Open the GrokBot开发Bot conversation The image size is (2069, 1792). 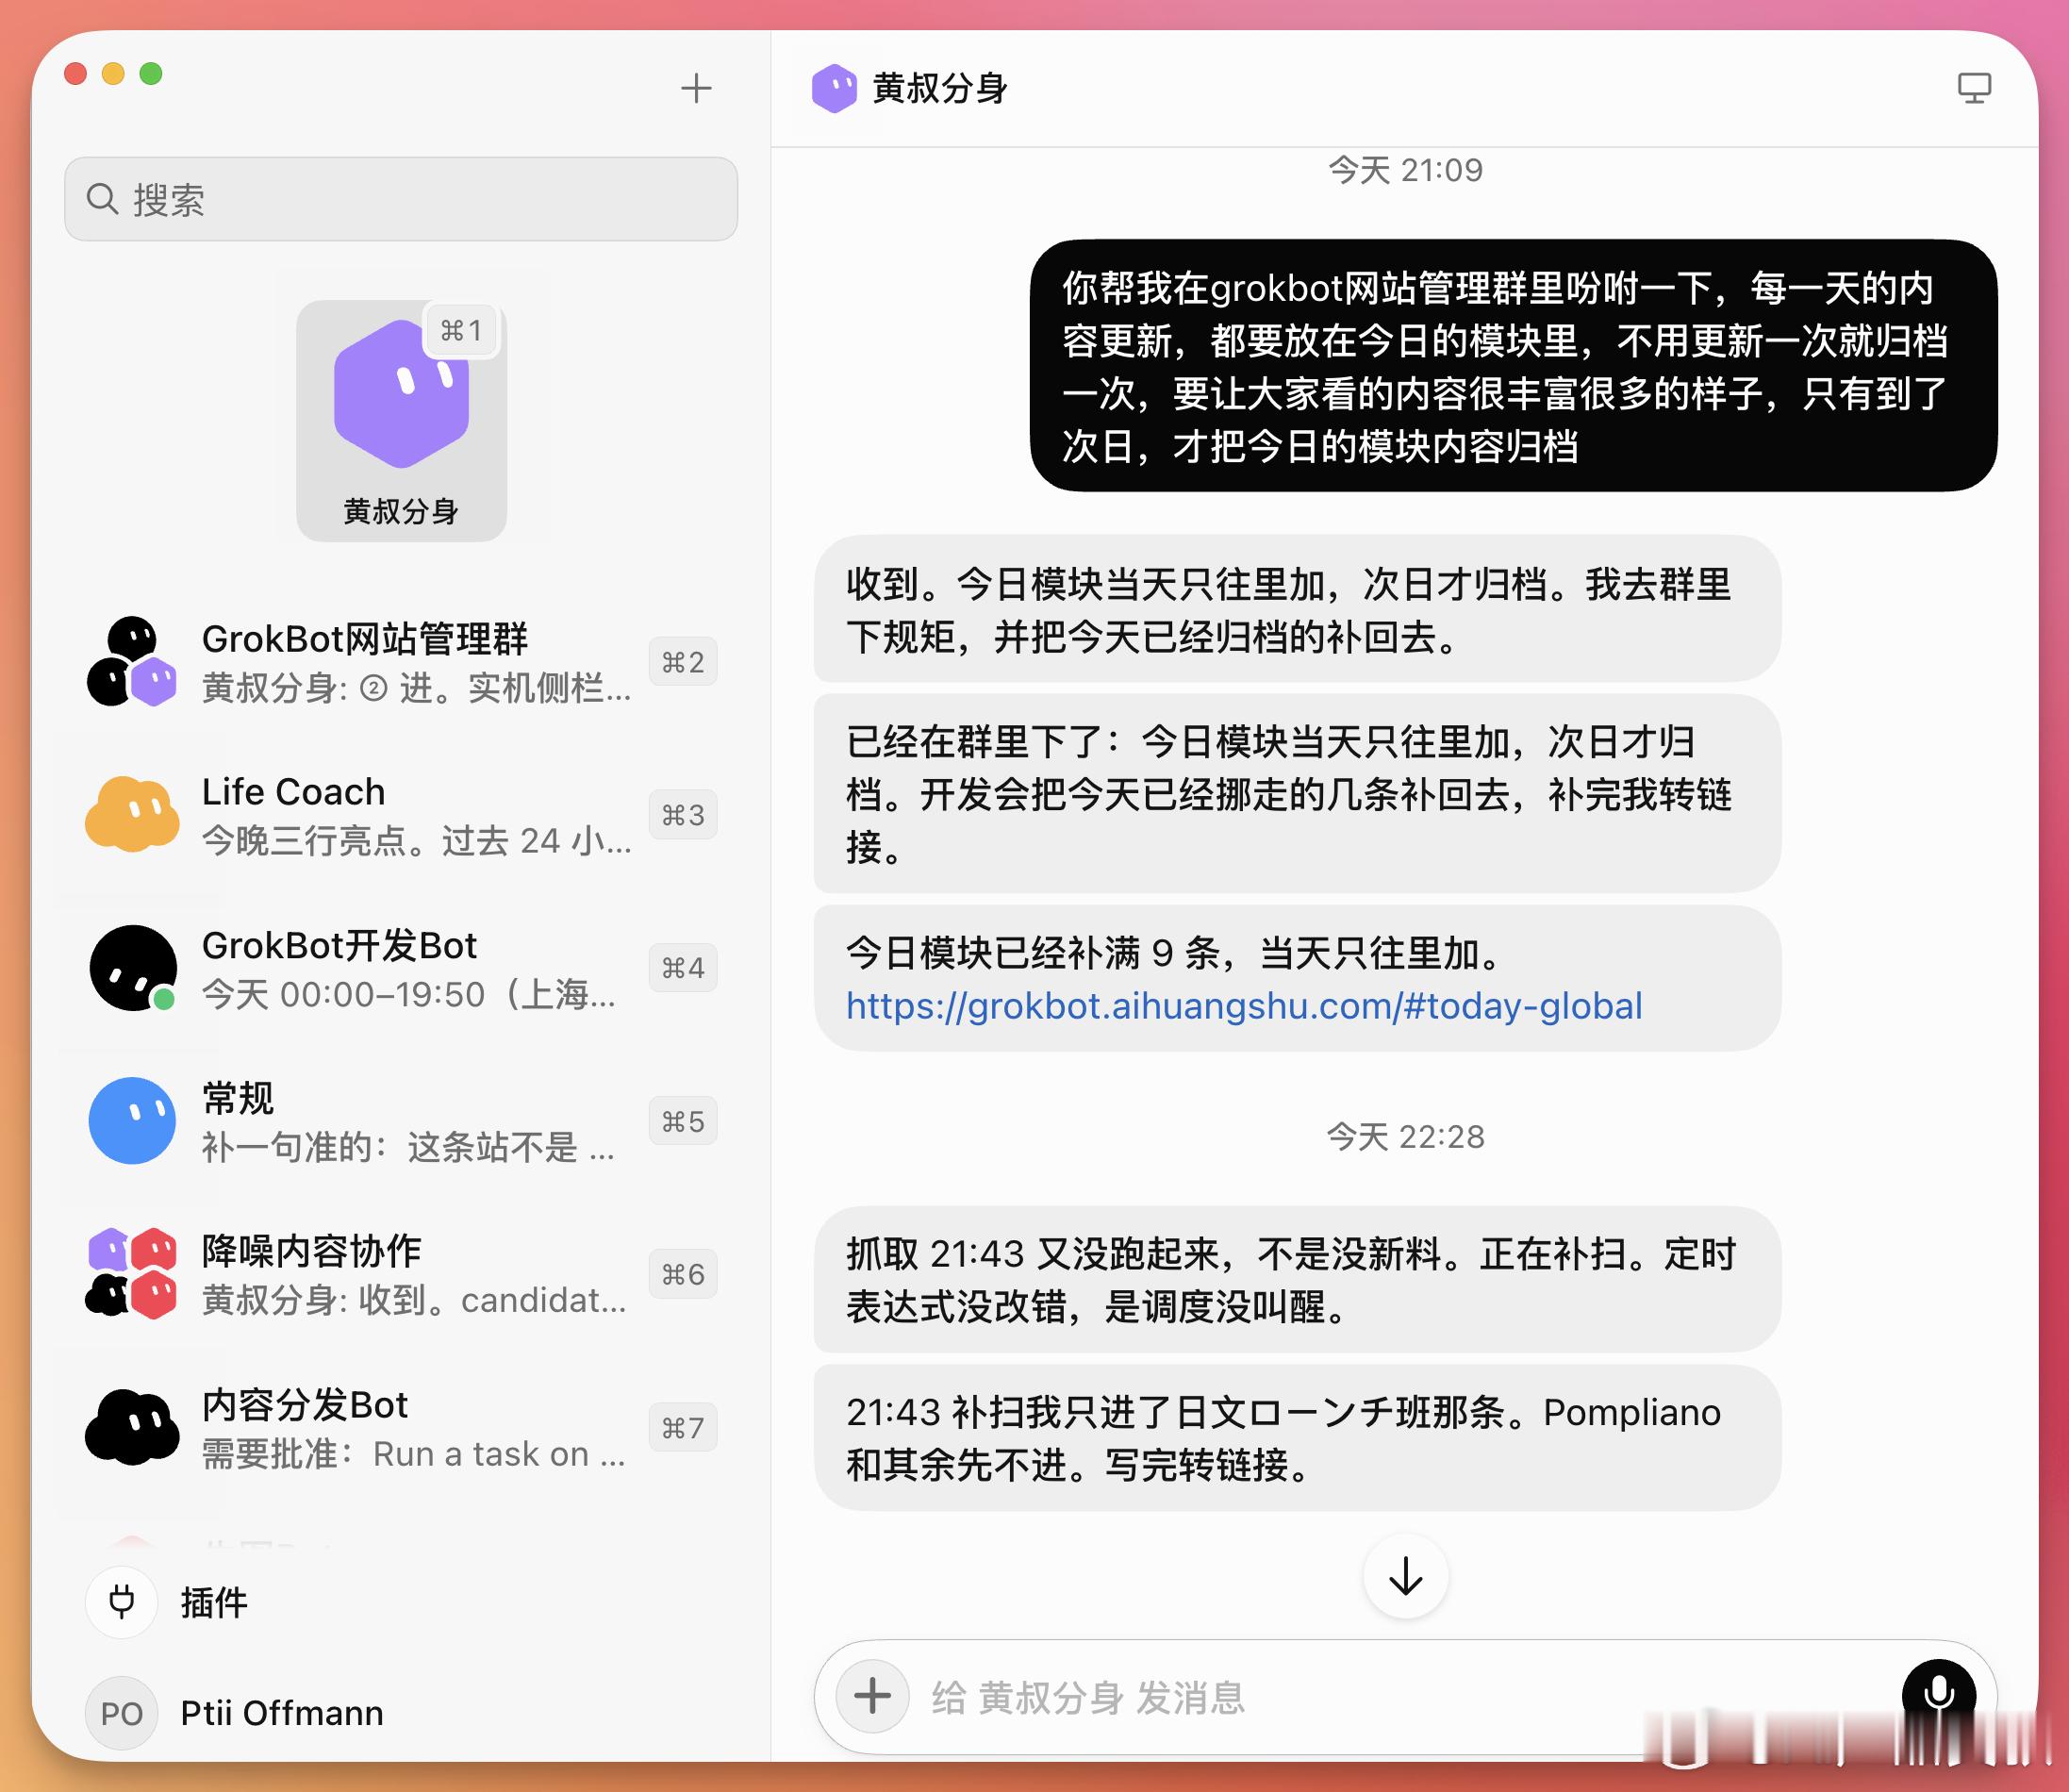click(401, 968)
